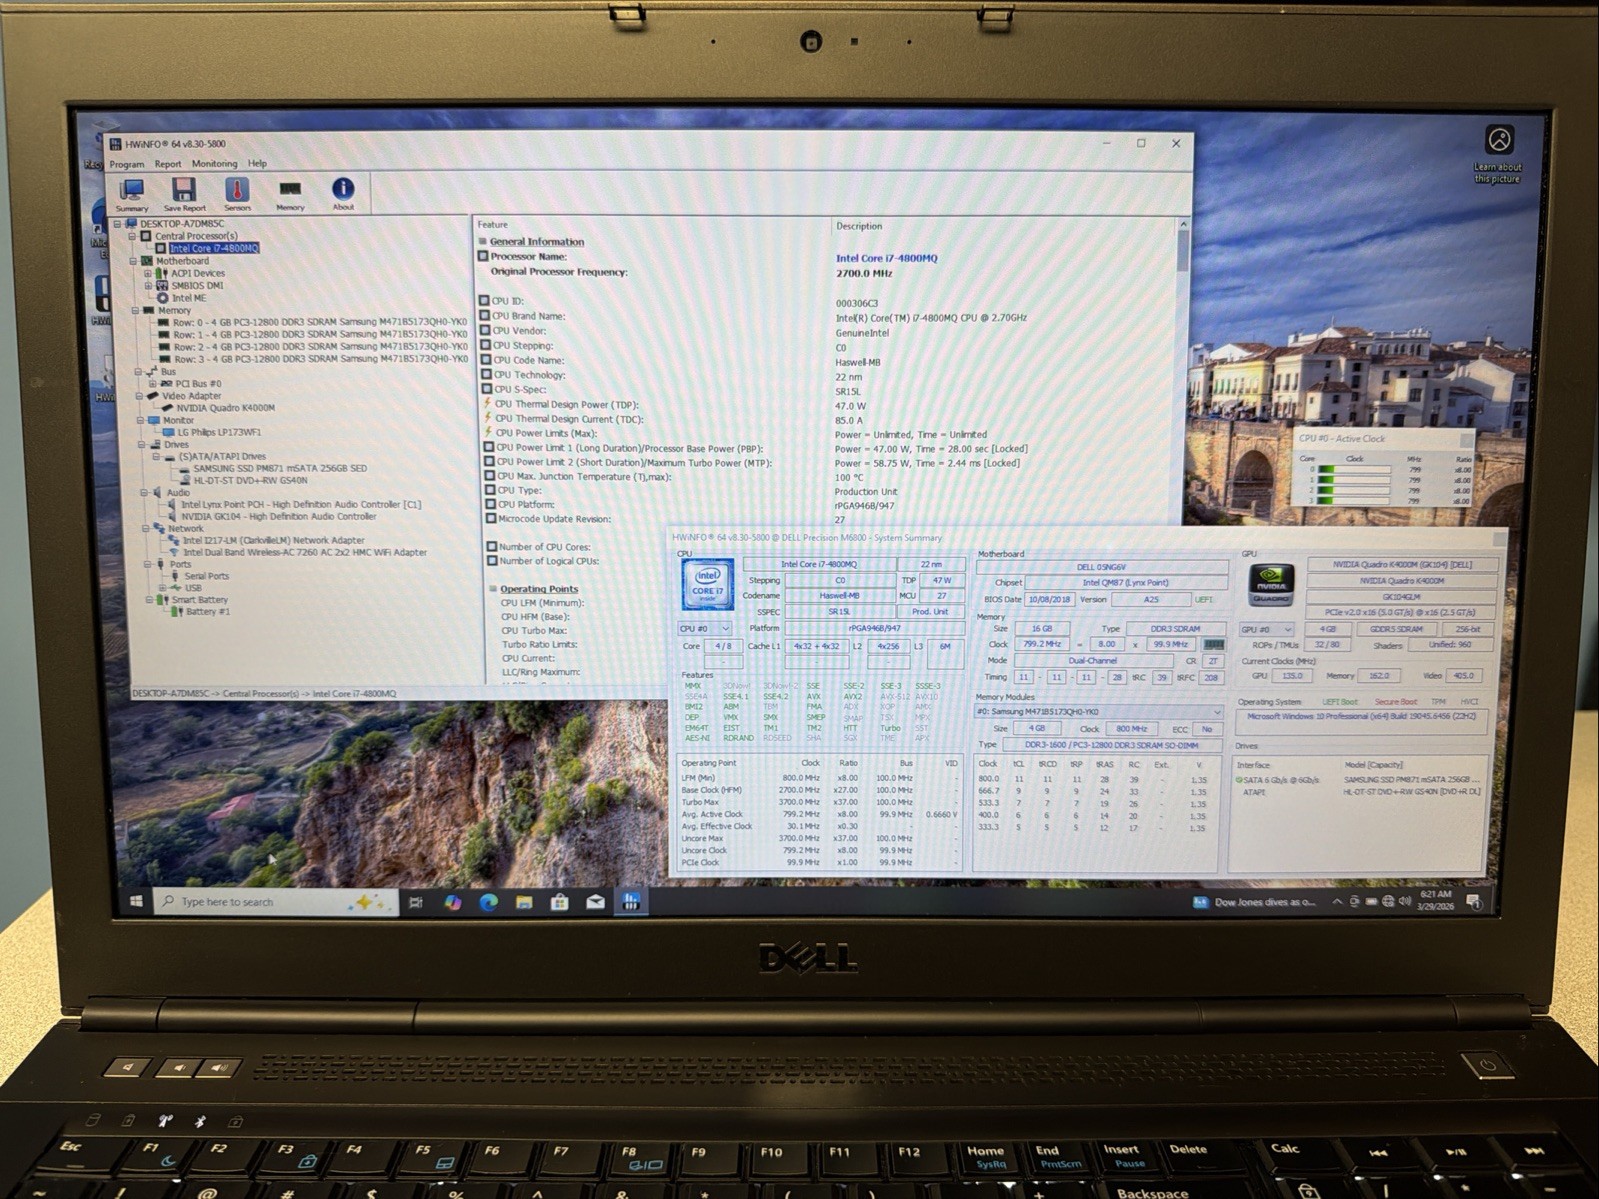Open the Help menu
1599x1199 pixels.
click(x=257, y=163)
